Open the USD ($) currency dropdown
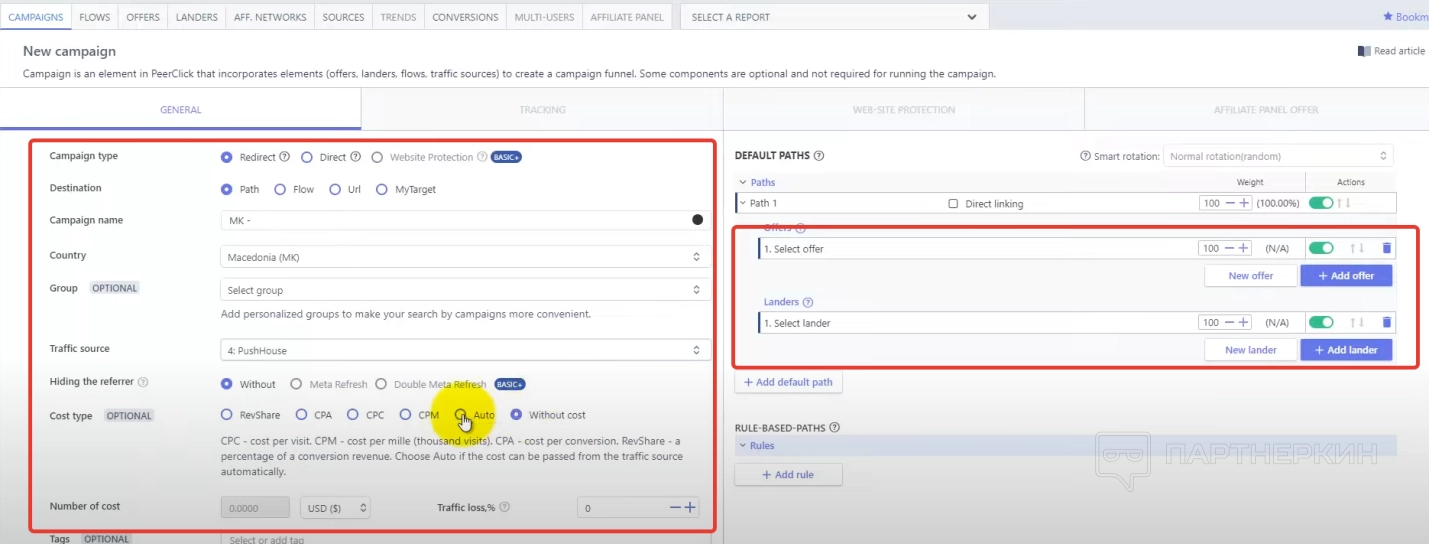This screenshot has height=544, width=1429. pyautogui.click(x=335, y=508)
